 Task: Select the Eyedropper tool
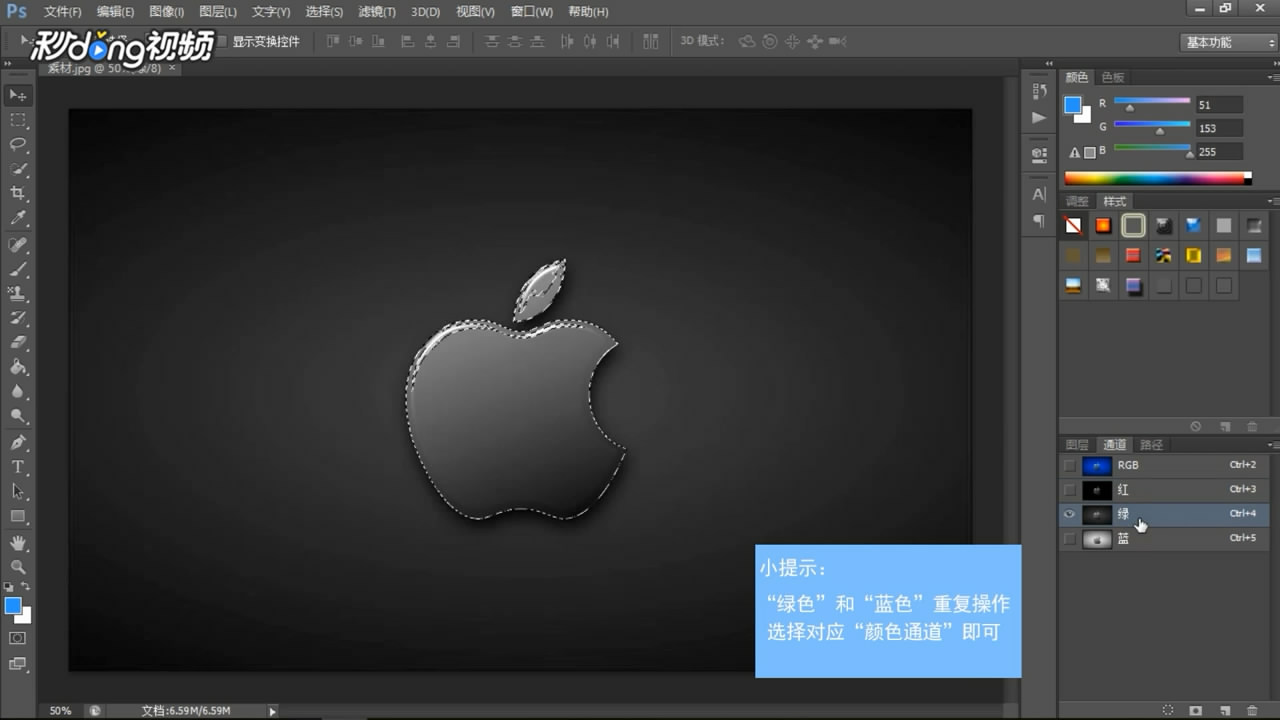(18, 218)
